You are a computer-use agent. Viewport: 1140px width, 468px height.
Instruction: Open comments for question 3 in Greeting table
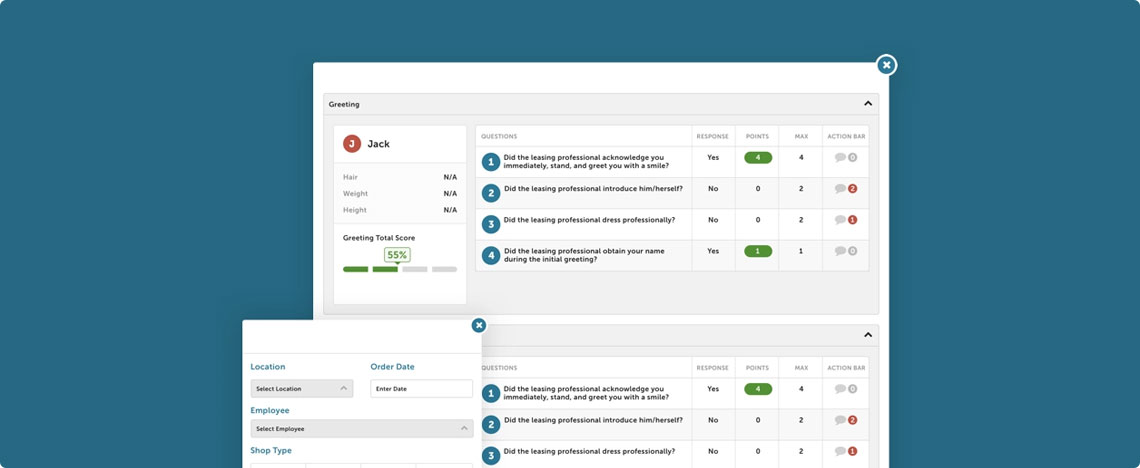coord(845,220)
